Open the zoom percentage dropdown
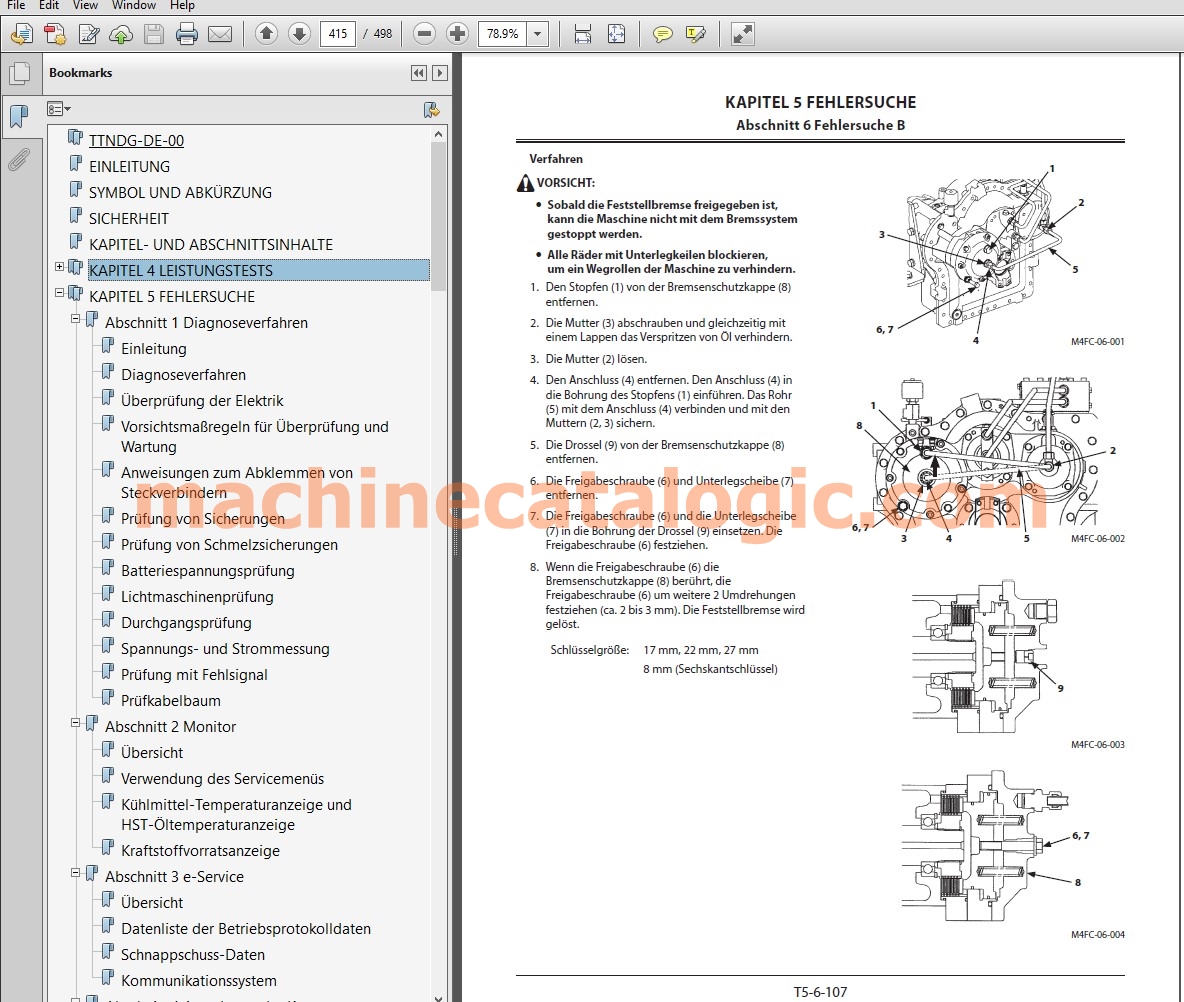Viewport: 1184px width, 1002px height. (x=538, y=34)
